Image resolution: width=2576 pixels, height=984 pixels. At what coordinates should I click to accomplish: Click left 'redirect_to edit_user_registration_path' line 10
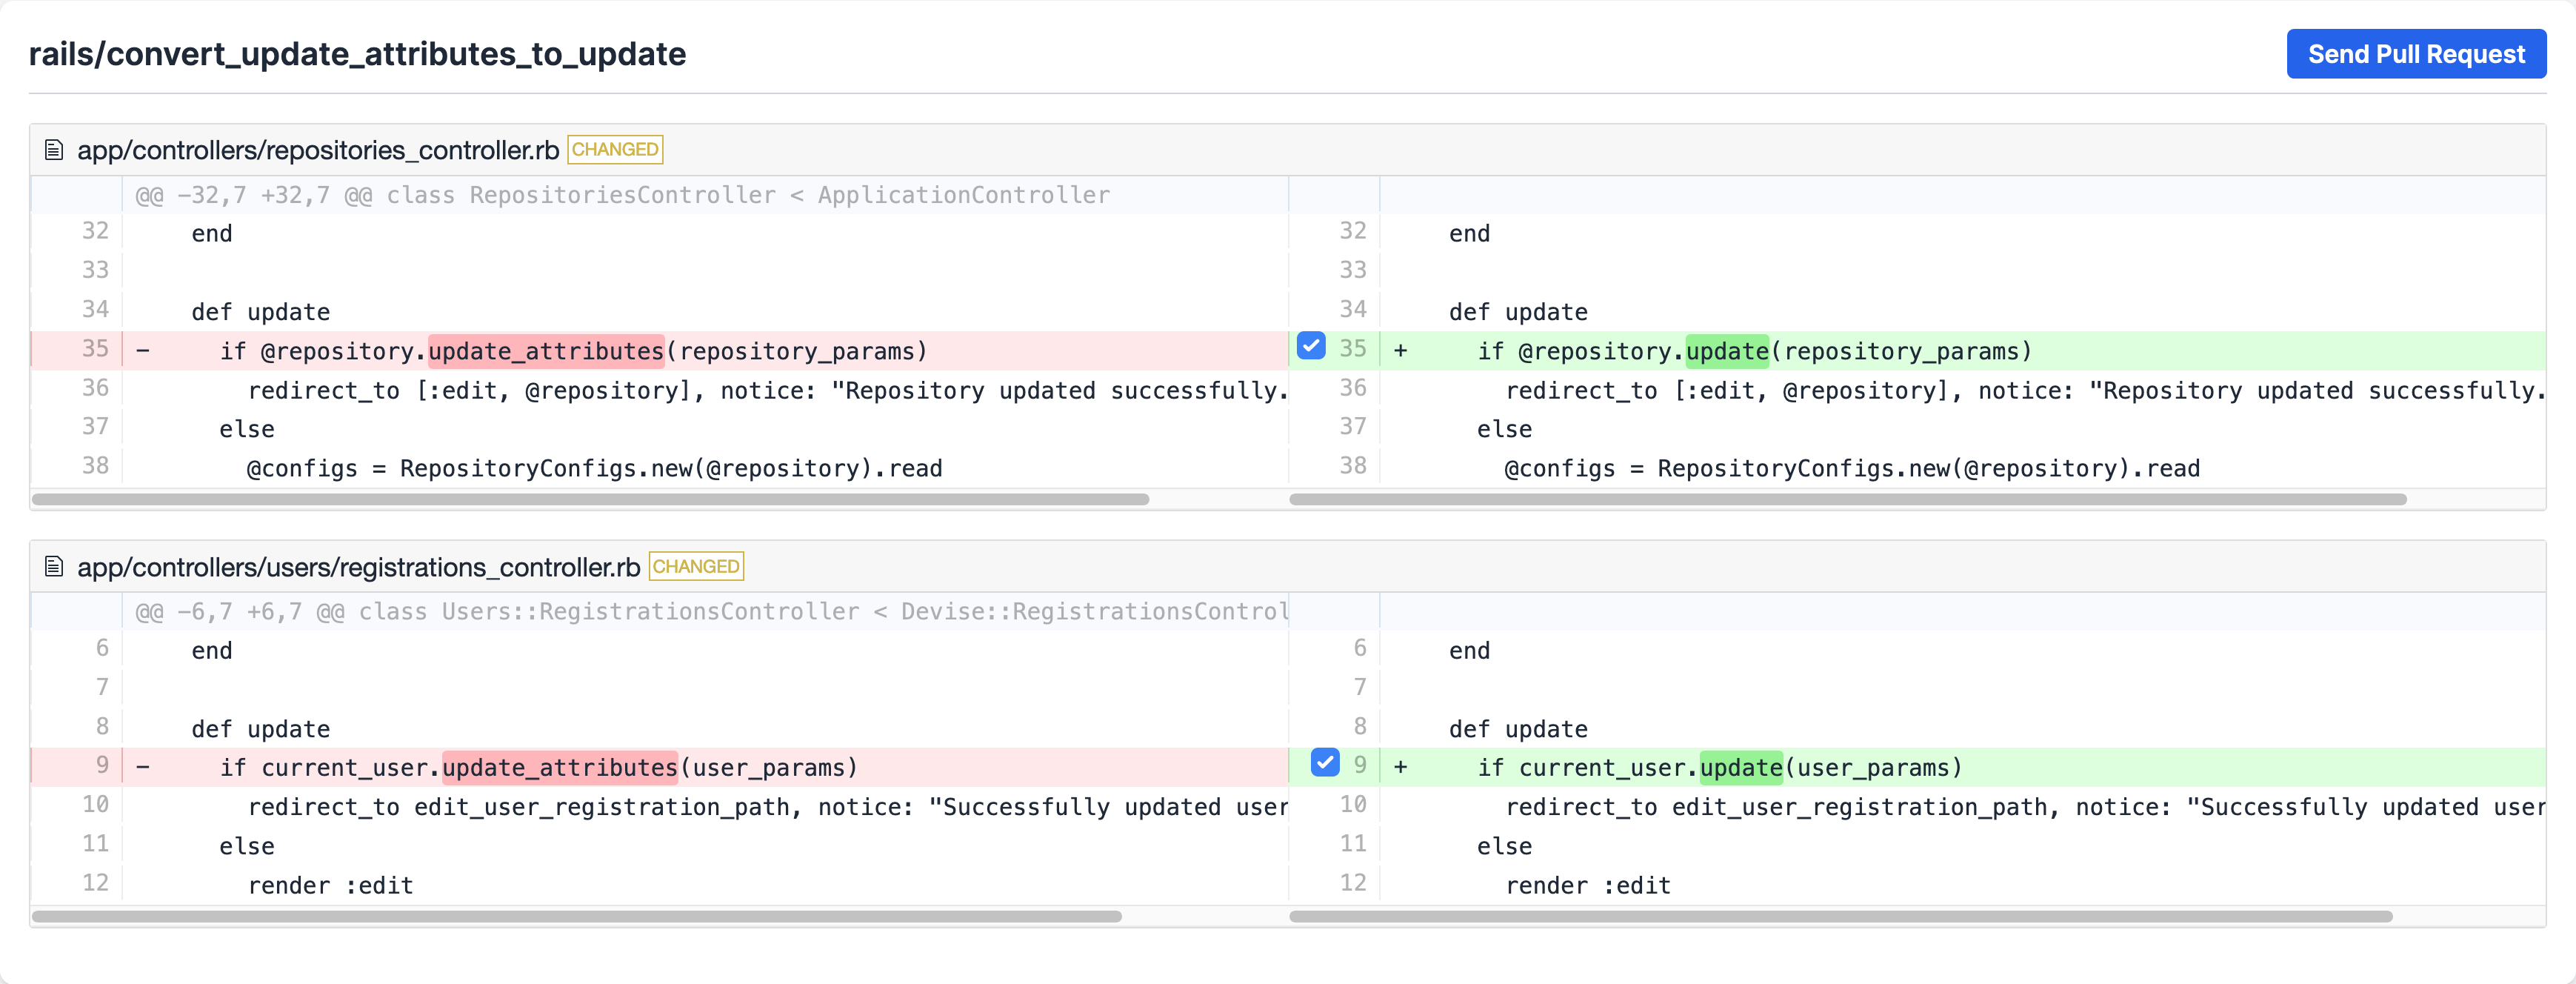coord(767,807)
